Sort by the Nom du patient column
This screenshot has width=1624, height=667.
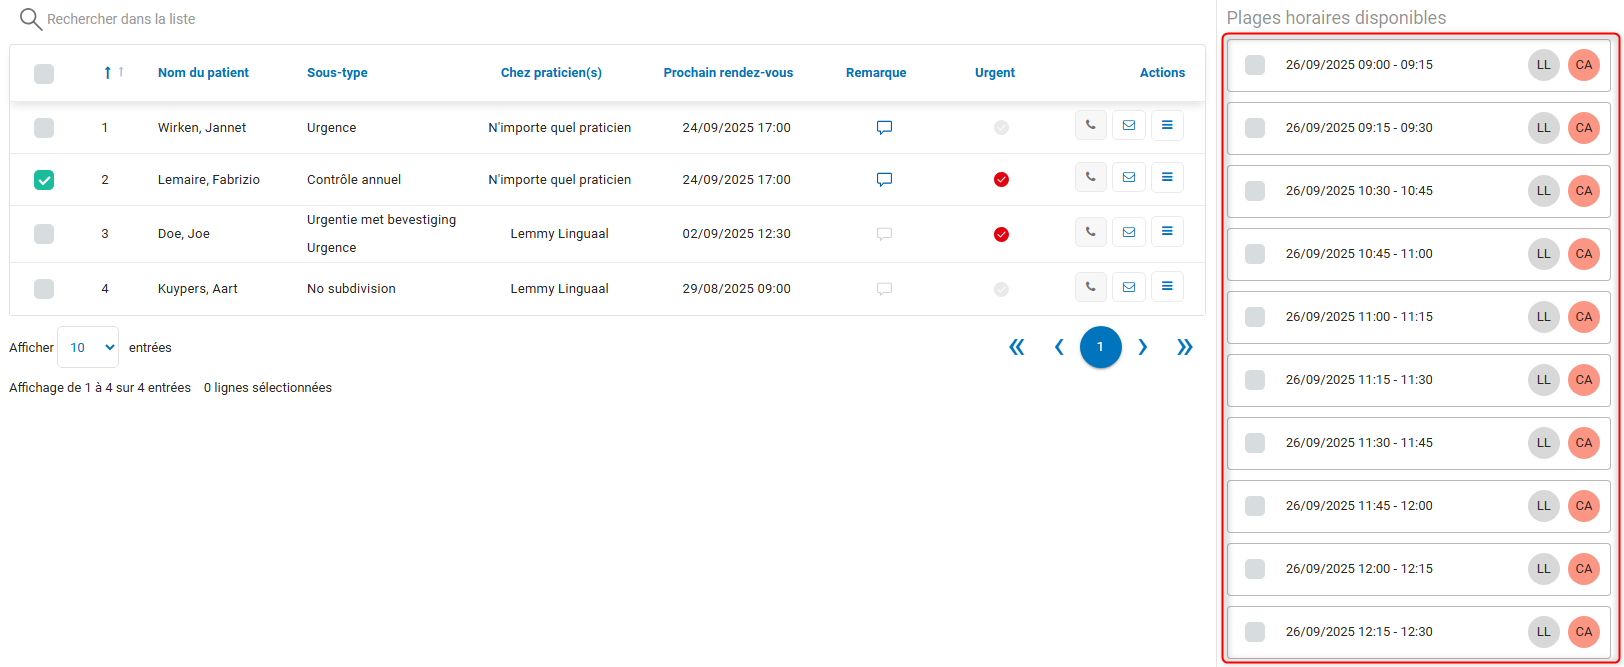(203, 73)
